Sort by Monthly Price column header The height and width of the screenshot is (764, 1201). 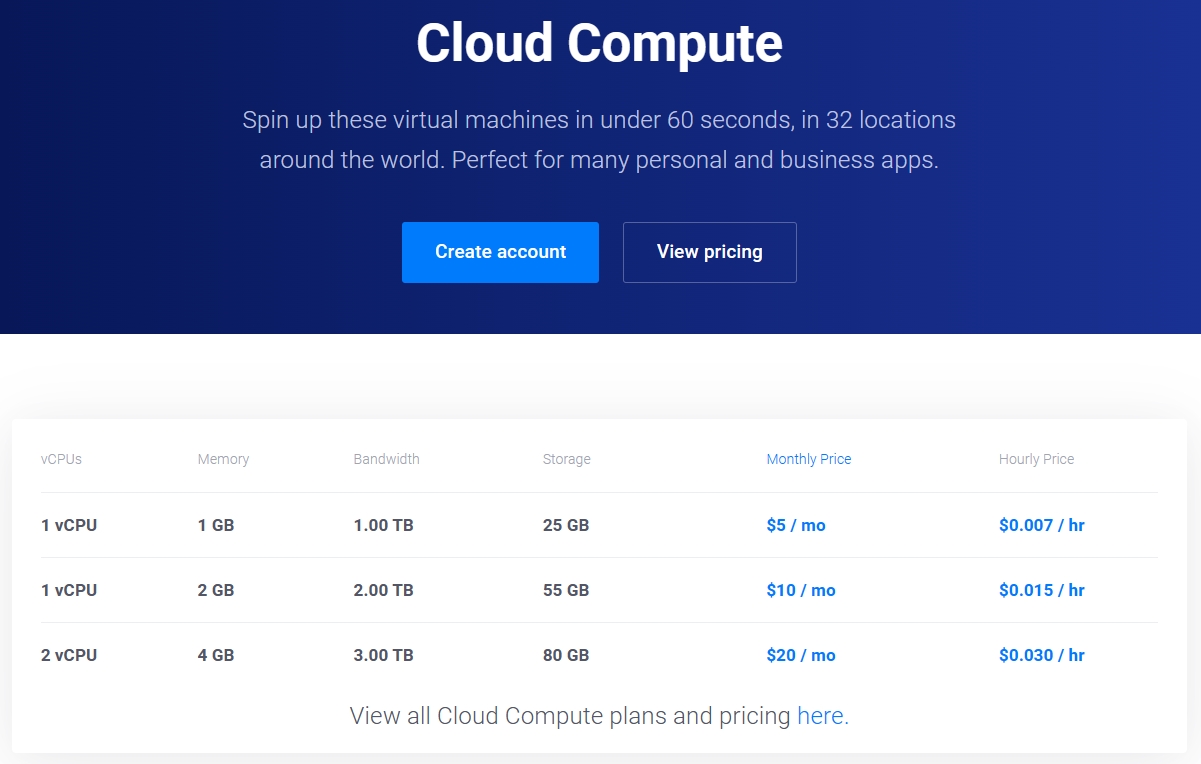click(808, 459)
